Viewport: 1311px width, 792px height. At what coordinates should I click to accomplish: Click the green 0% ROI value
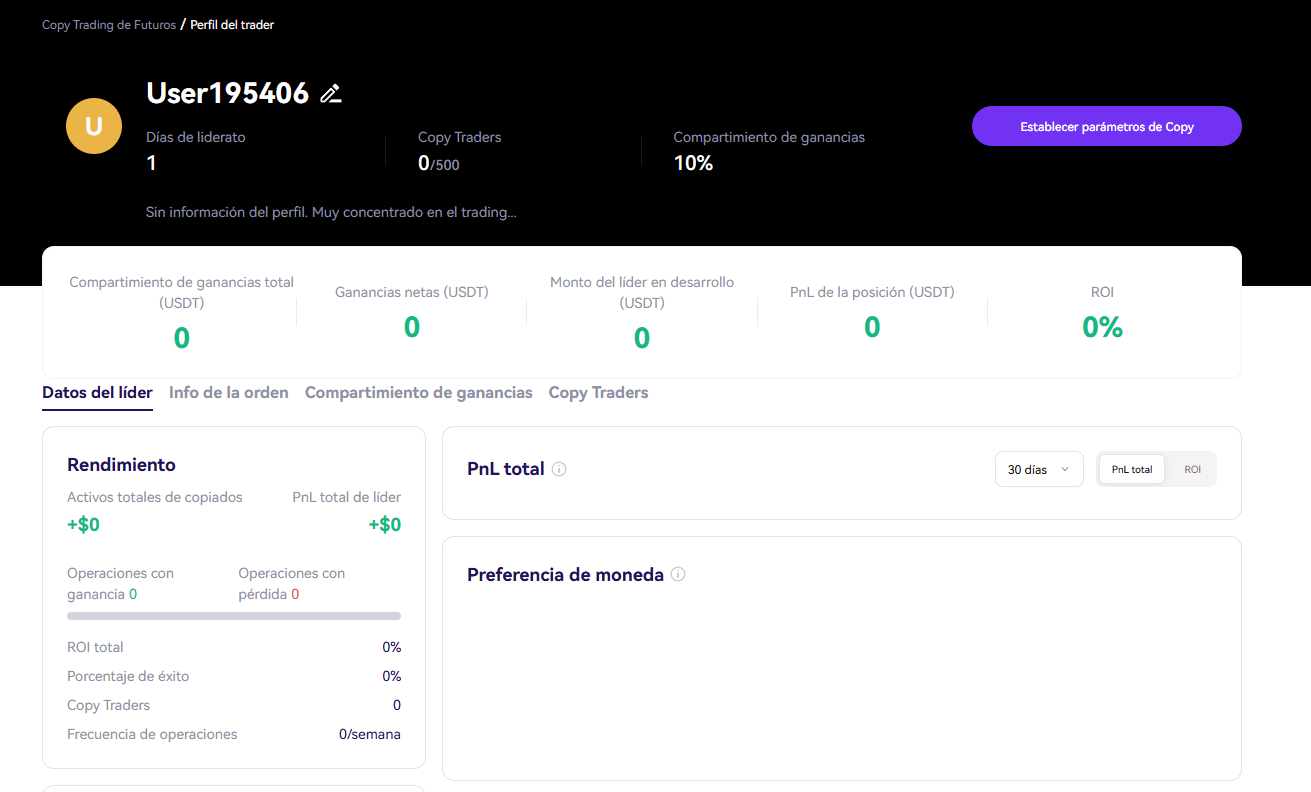pos(1102,327)
